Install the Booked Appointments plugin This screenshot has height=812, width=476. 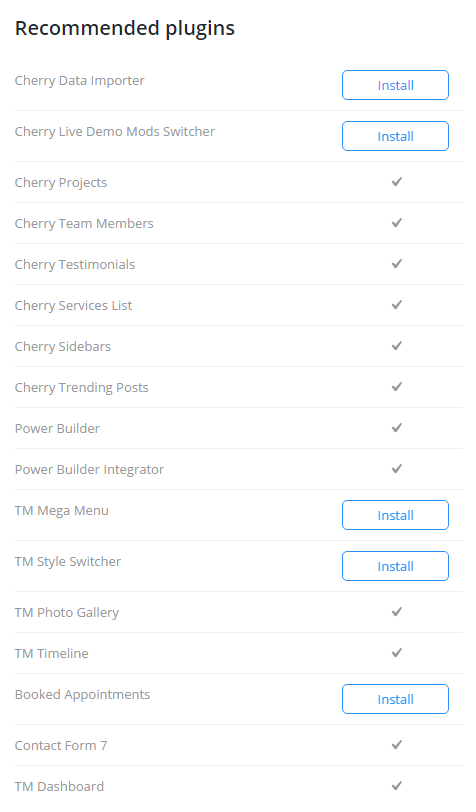(x=395, y=699)
